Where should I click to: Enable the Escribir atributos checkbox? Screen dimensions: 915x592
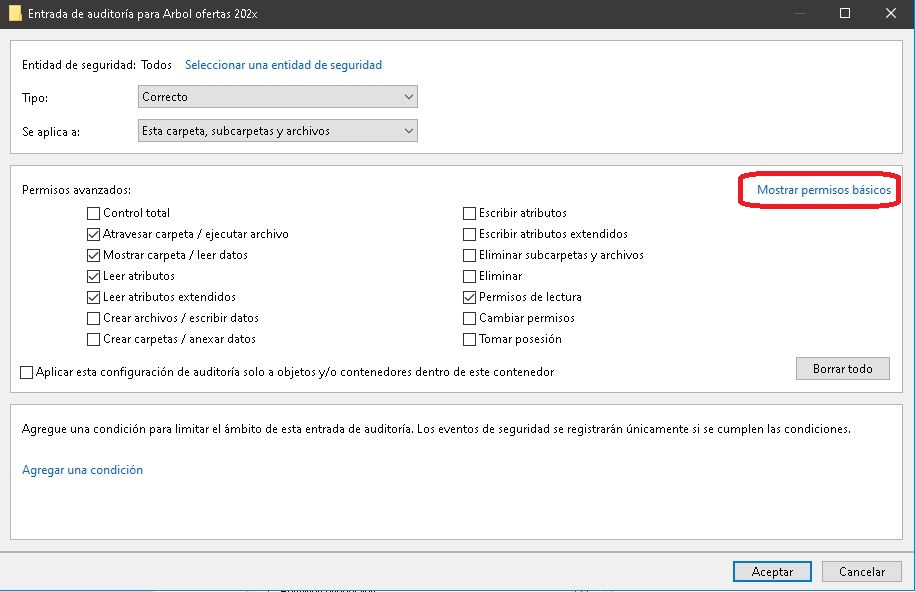(x=470, y=213)
